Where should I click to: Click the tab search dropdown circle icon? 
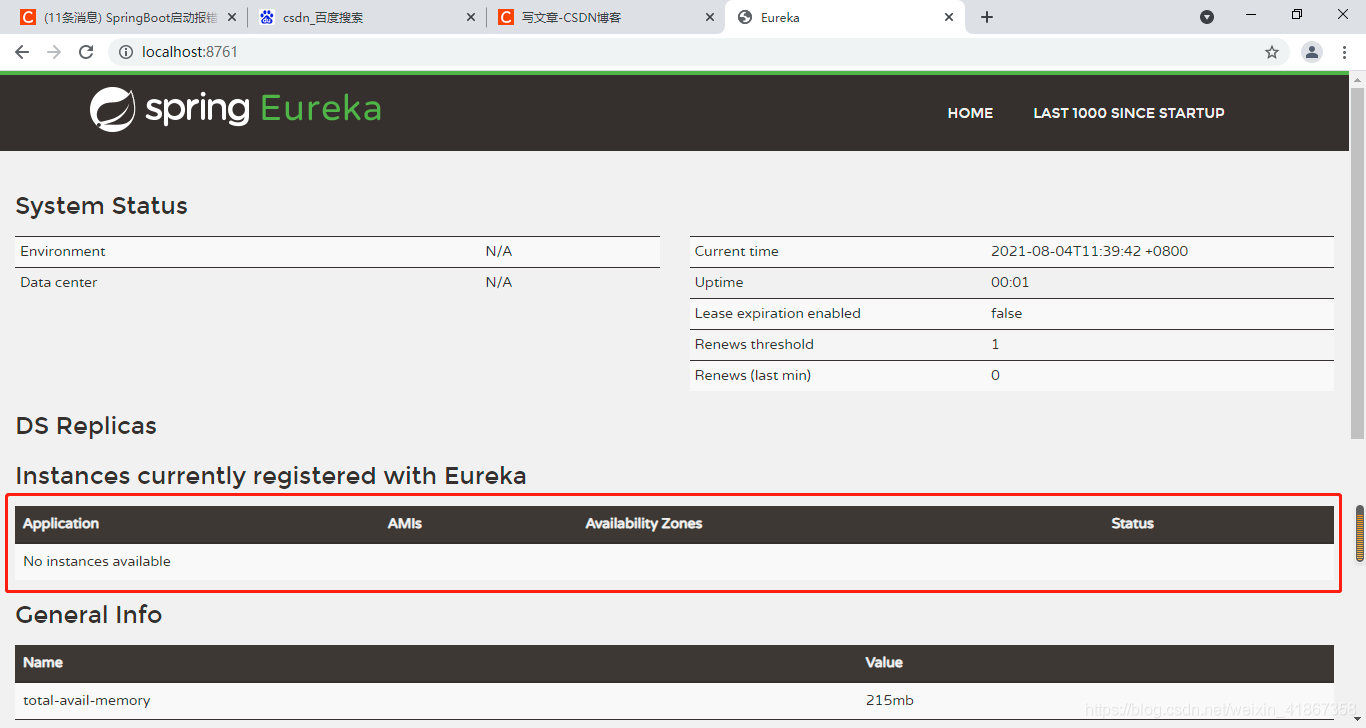1207,17
